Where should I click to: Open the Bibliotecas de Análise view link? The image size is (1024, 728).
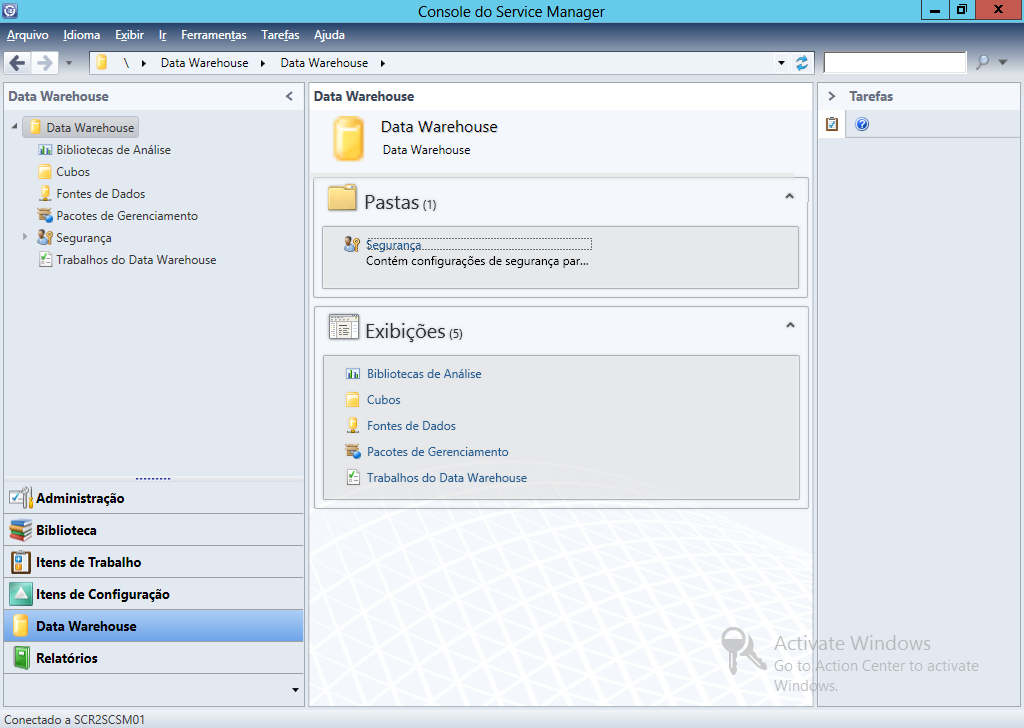tap(424, 374)
